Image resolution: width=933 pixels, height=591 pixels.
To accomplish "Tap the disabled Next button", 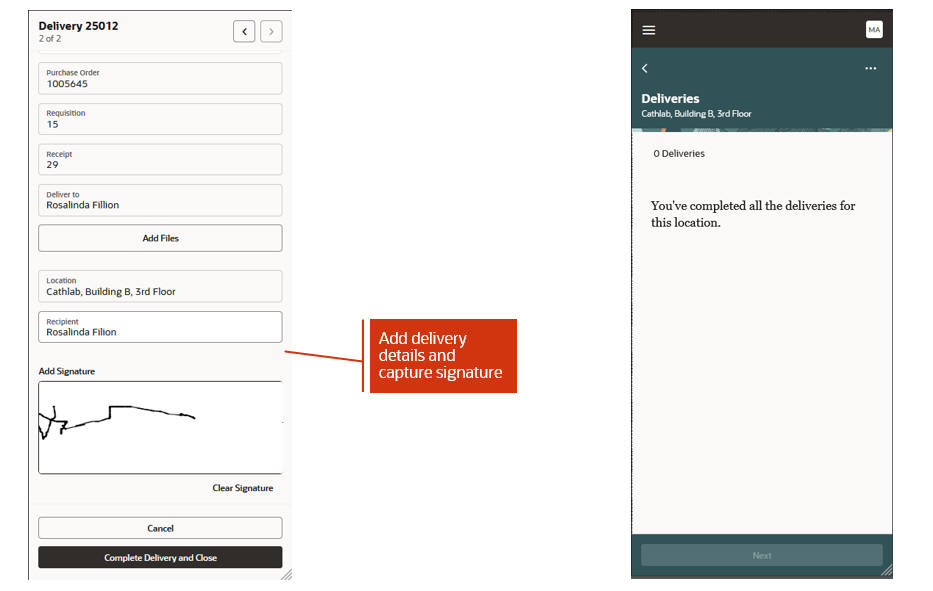I will tap(762, 555).
